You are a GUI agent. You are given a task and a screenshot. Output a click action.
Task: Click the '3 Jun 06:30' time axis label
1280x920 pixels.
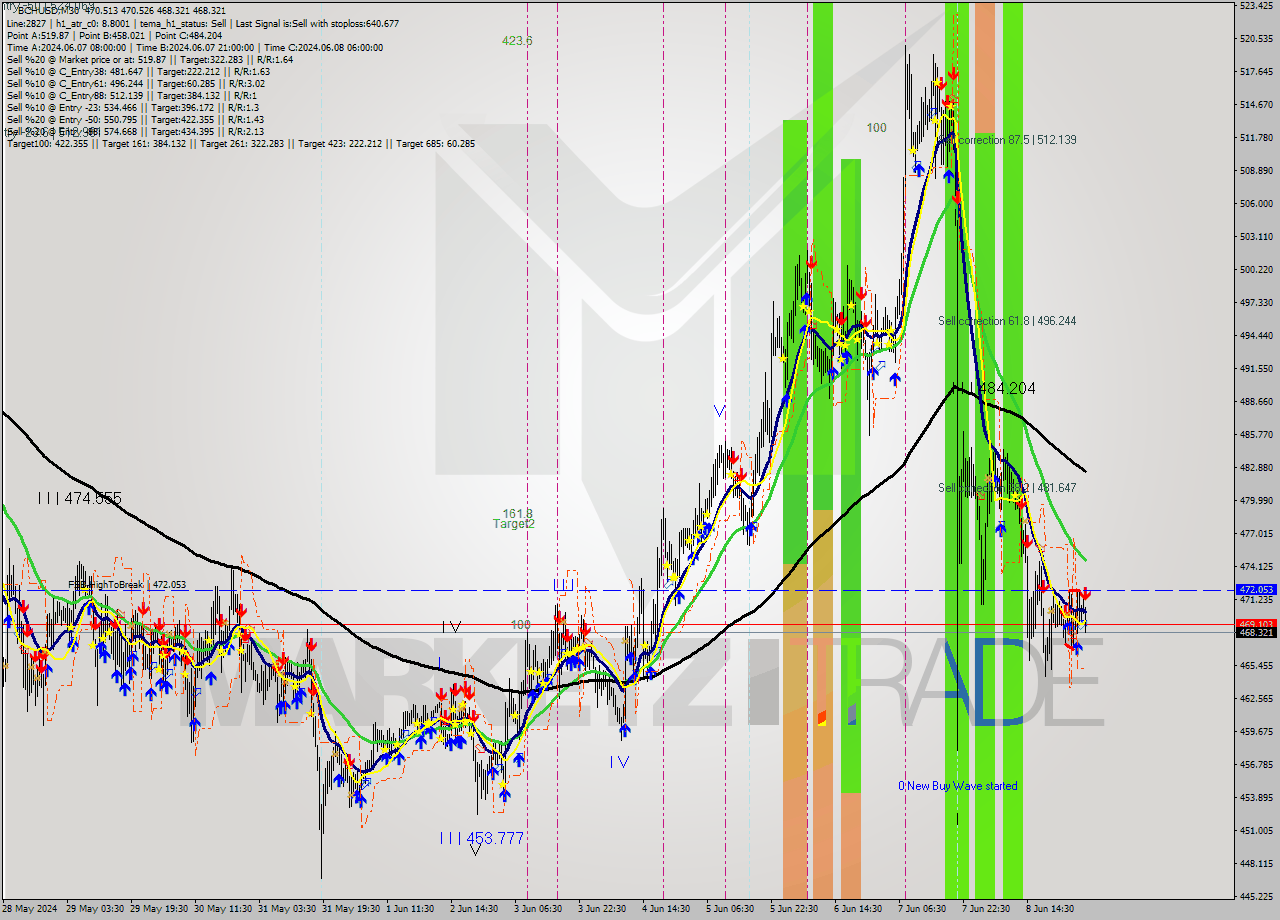coord(539,909)
